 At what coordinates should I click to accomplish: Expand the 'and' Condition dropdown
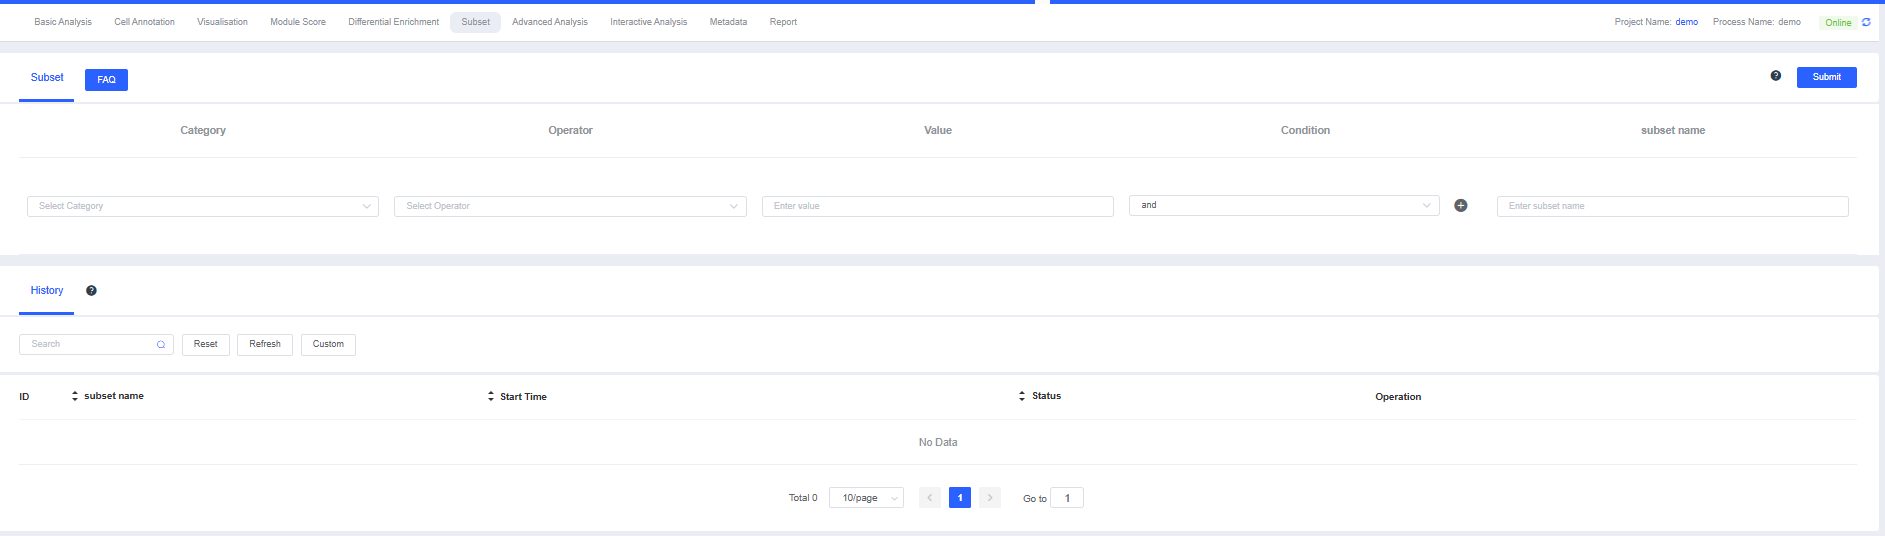pyautogui.click(x=1284, y=206)
